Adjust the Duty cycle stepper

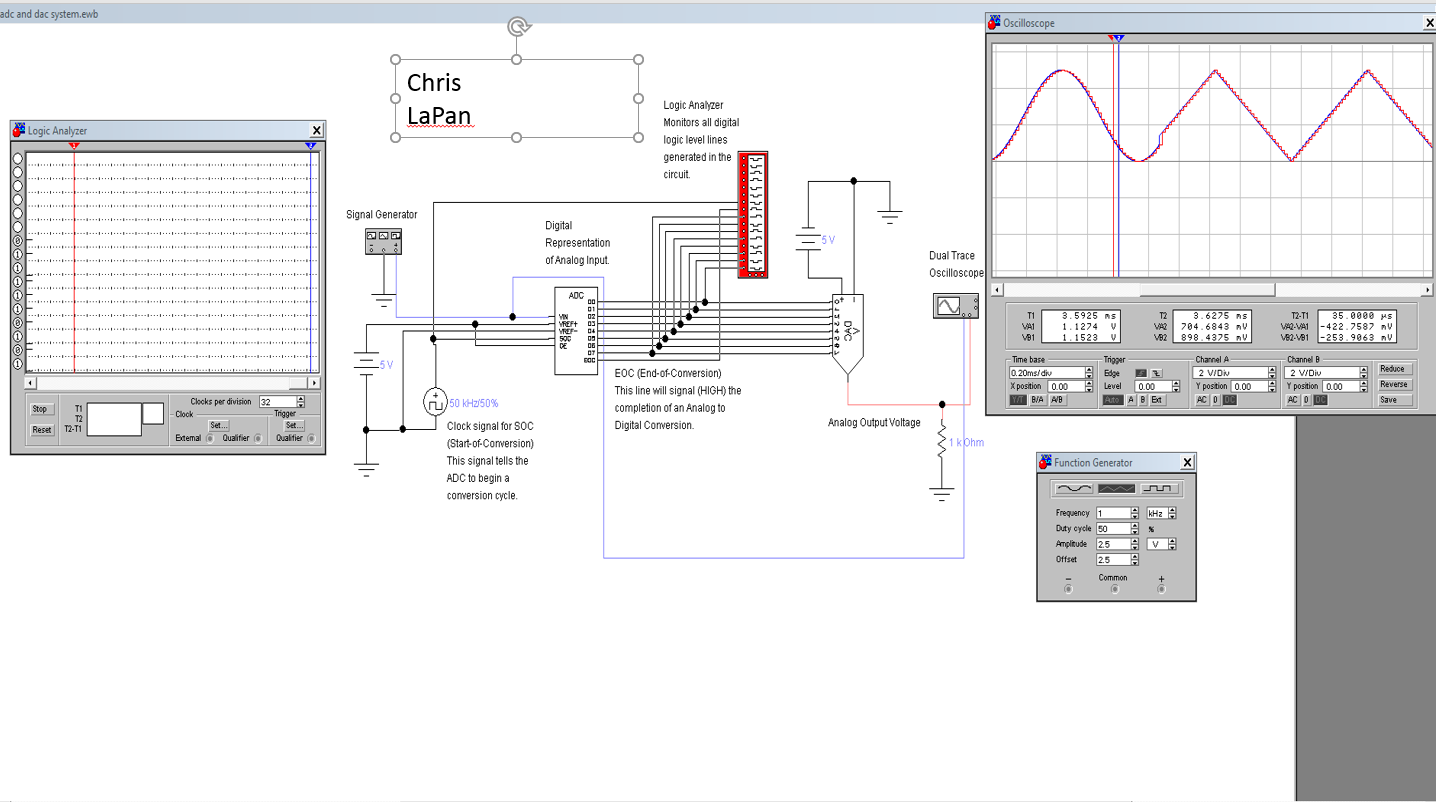coord(1135,528)
